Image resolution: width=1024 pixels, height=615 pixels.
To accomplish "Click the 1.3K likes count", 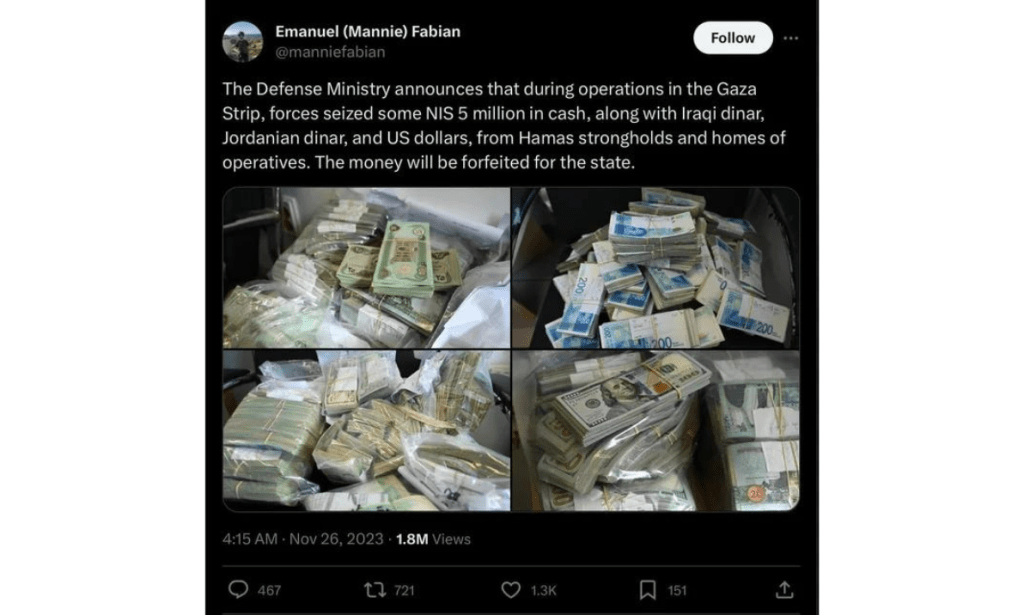I will tap(543, 591).
